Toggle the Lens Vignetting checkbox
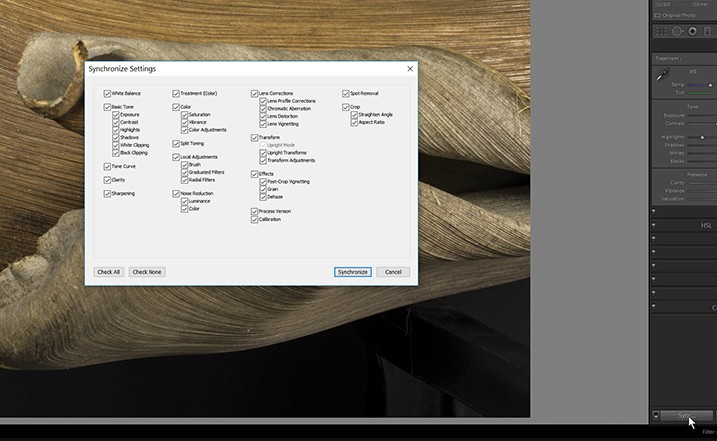The width and height of the screenshot is (717, 441). coord(263,124)
